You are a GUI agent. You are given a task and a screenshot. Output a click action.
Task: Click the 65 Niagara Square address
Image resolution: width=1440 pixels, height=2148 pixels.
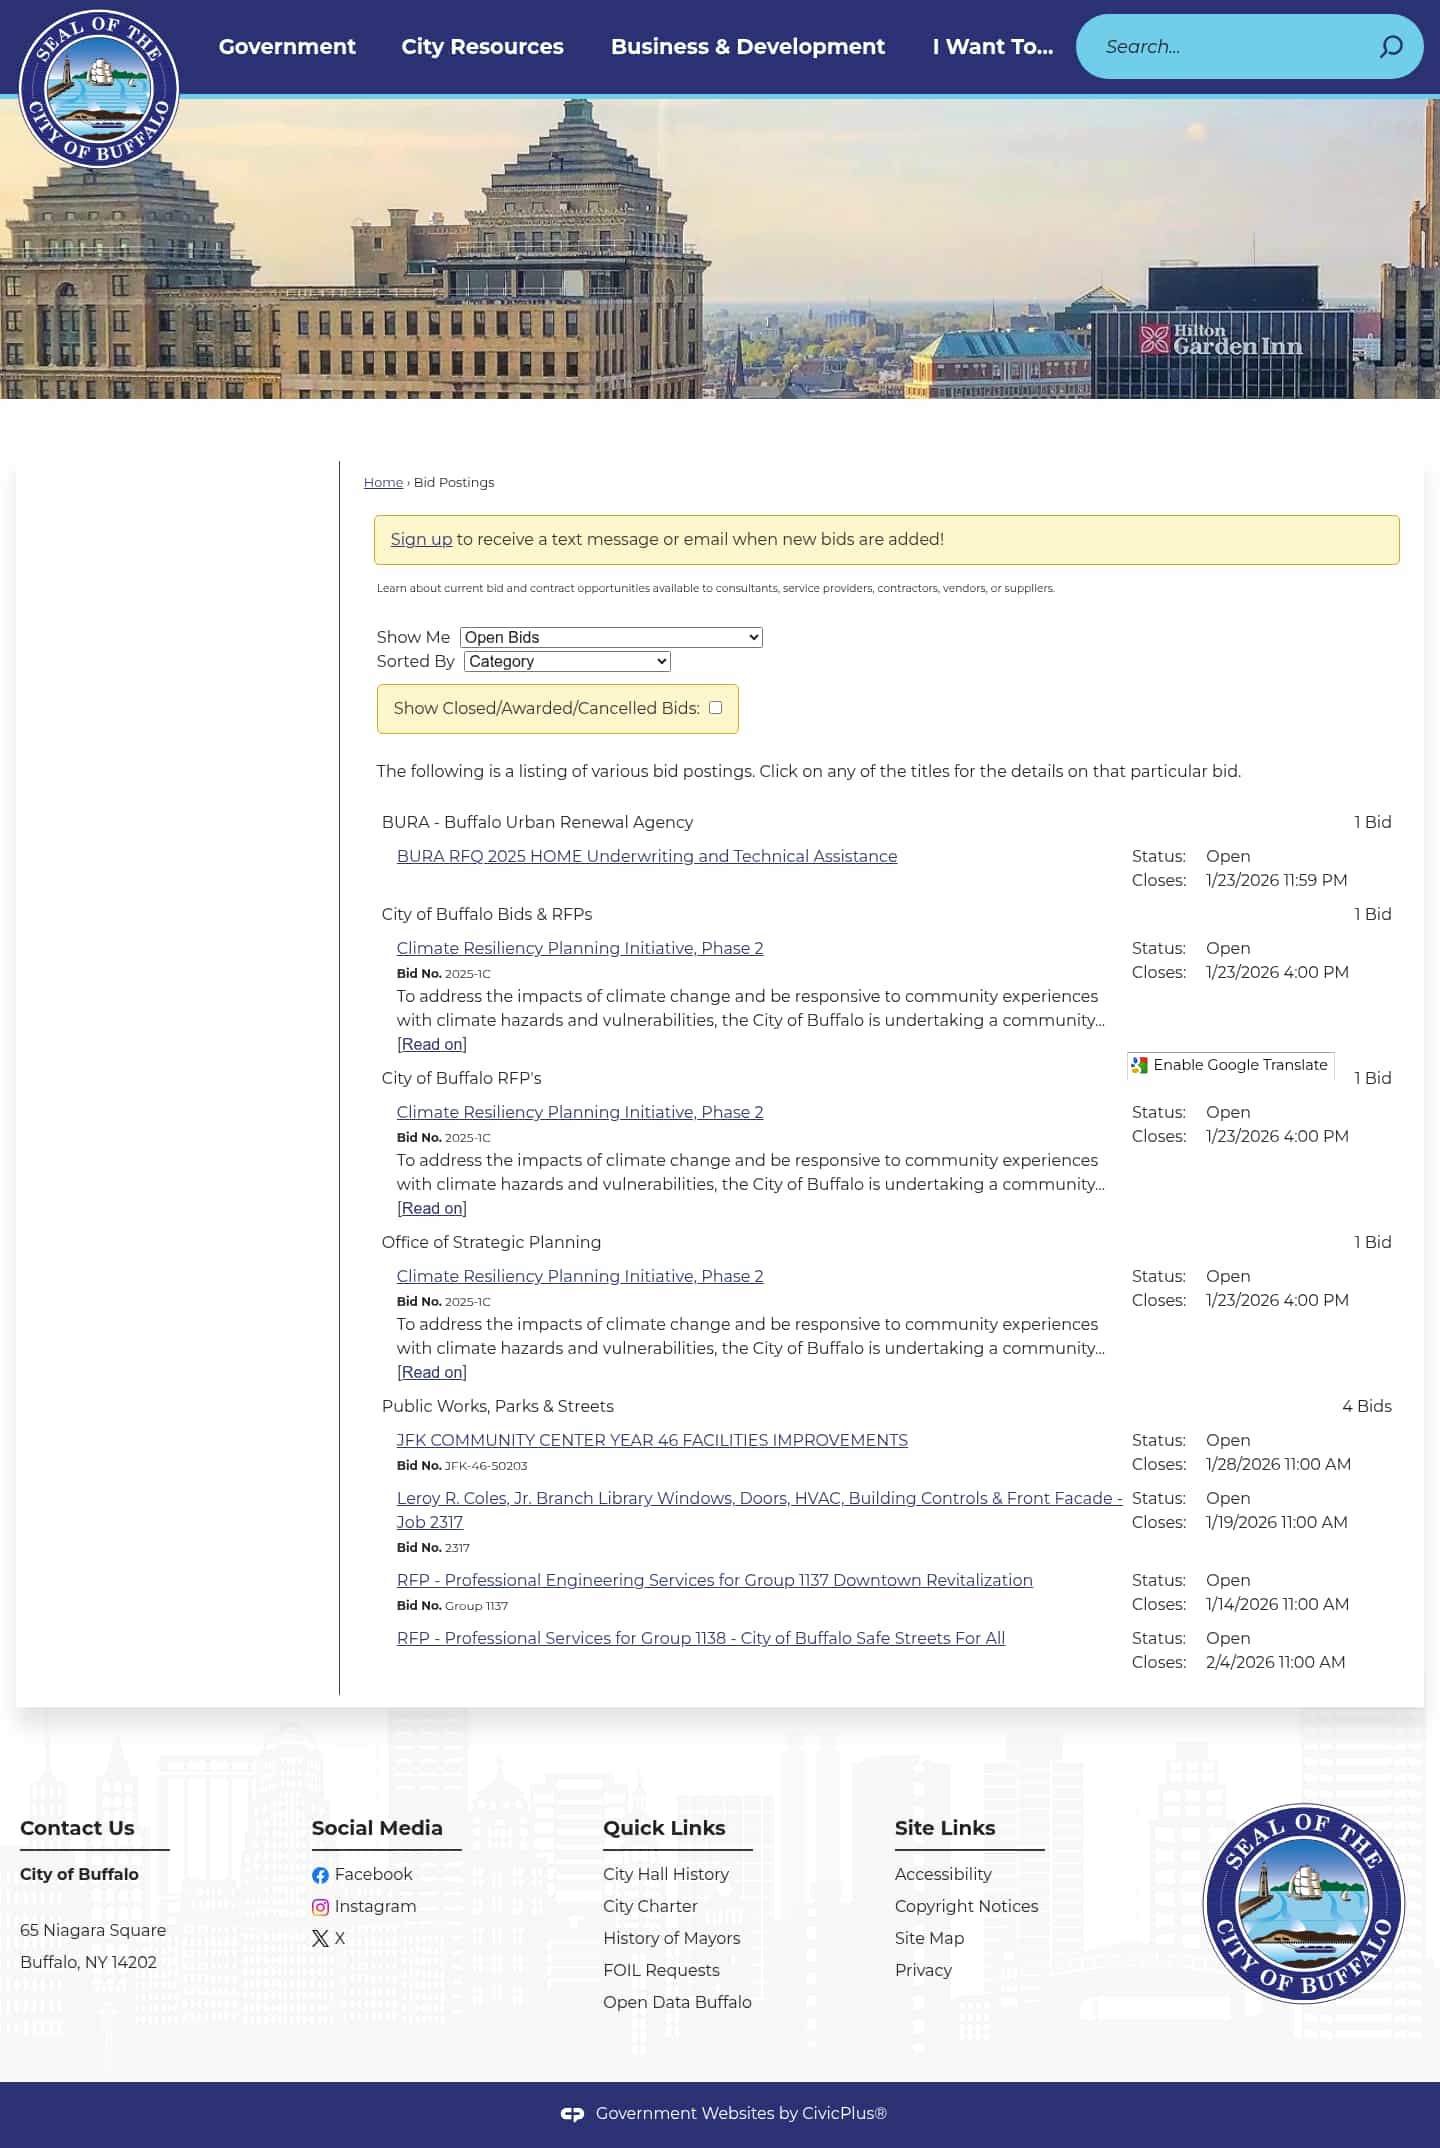[93, 1931]
